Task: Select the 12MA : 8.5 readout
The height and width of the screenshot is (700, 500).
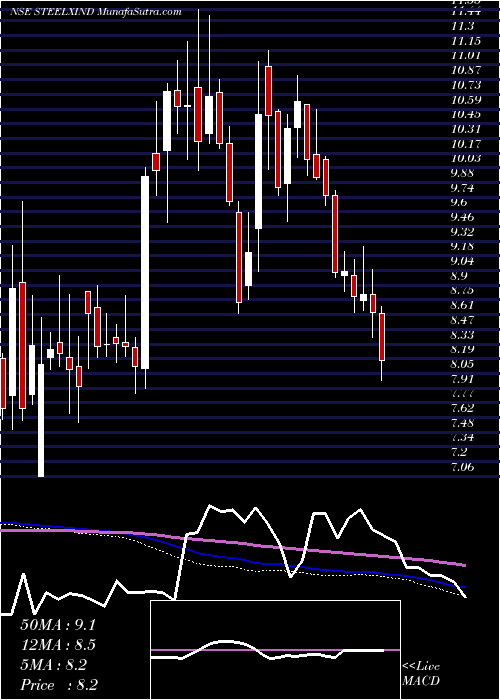Action: 58,645
